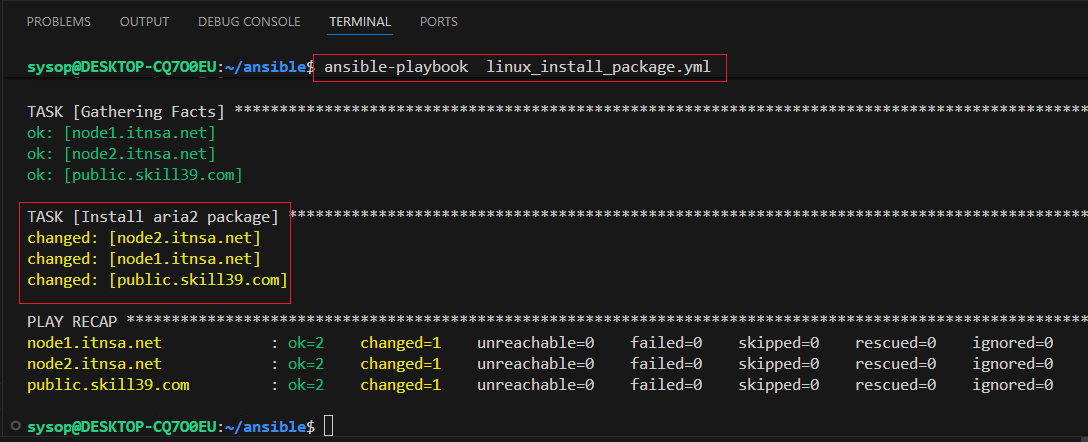Click the yellow changed: [node2.itsna.net] line
Viewport: 1088px width, 442px height.
[144, 238]
